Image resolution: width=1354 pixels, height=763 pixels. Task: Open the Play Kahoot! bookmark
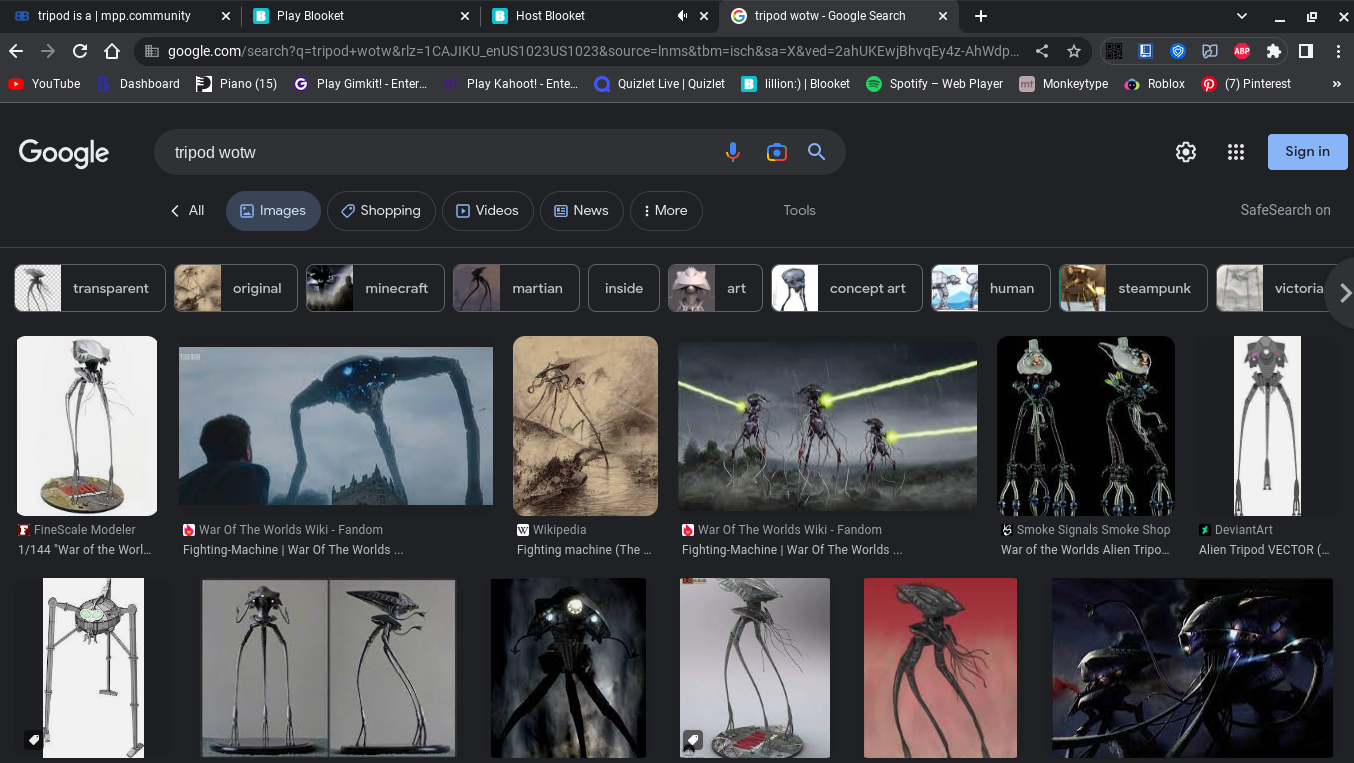[x=511, y=84]
